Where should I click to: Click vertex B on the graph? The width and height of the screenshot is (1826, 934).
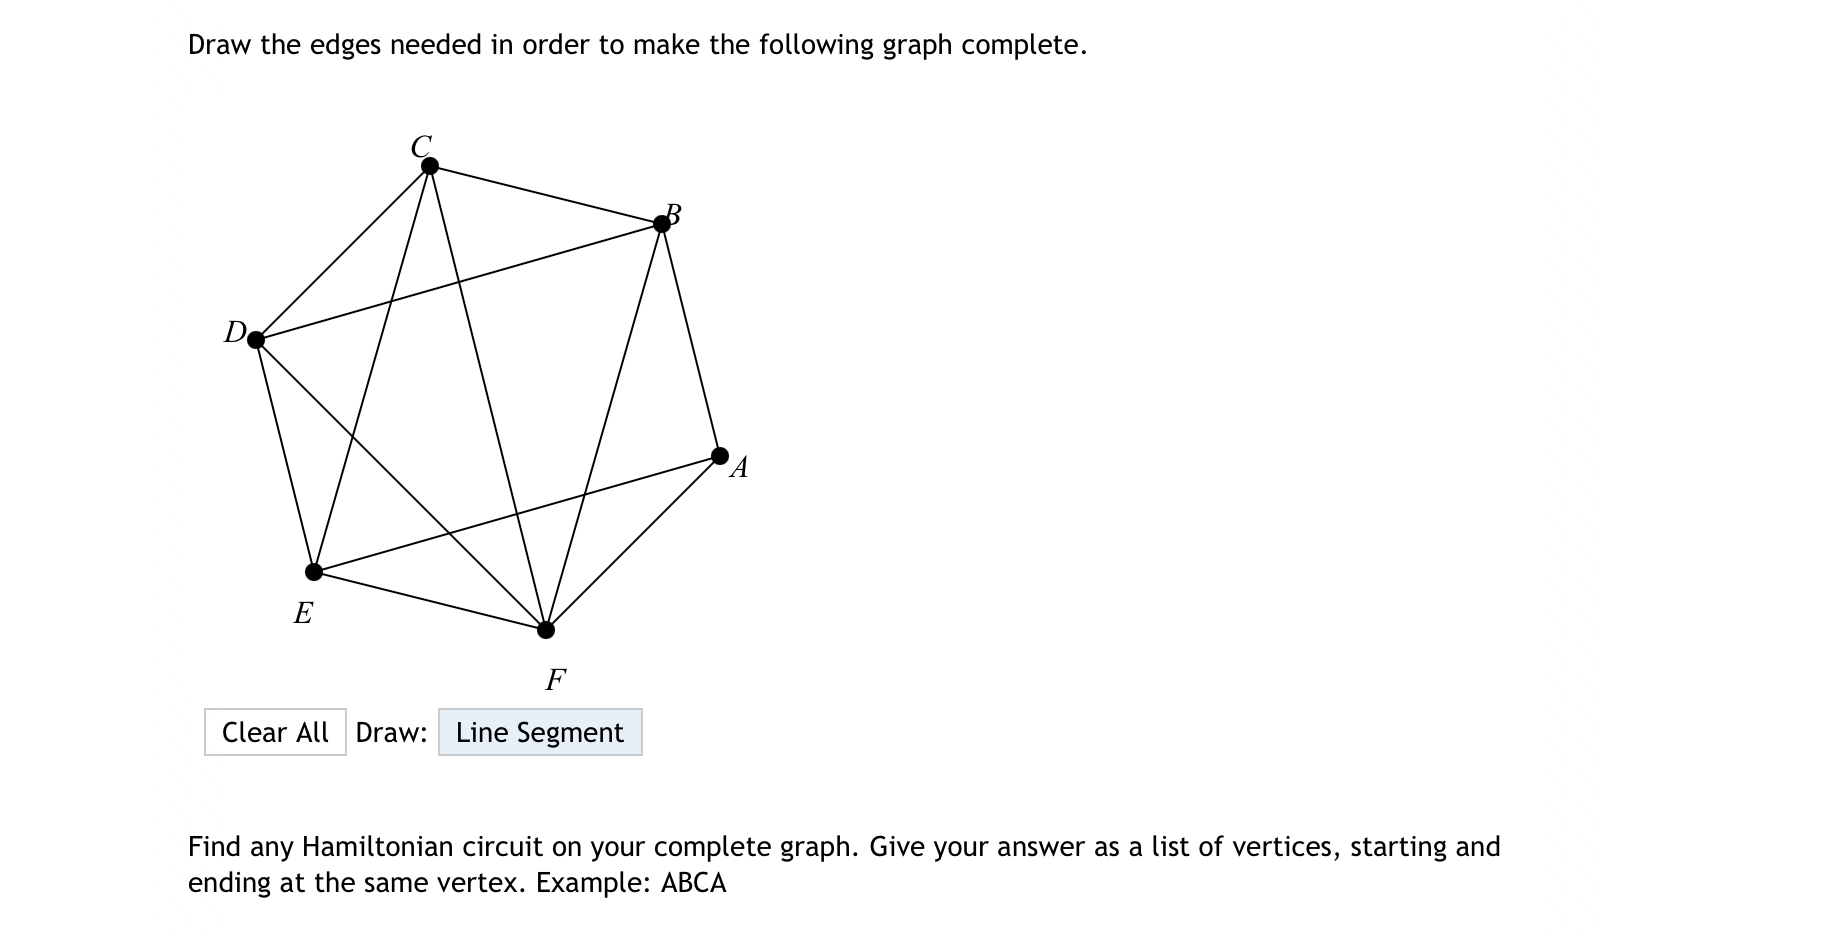(x=662, y=222)
